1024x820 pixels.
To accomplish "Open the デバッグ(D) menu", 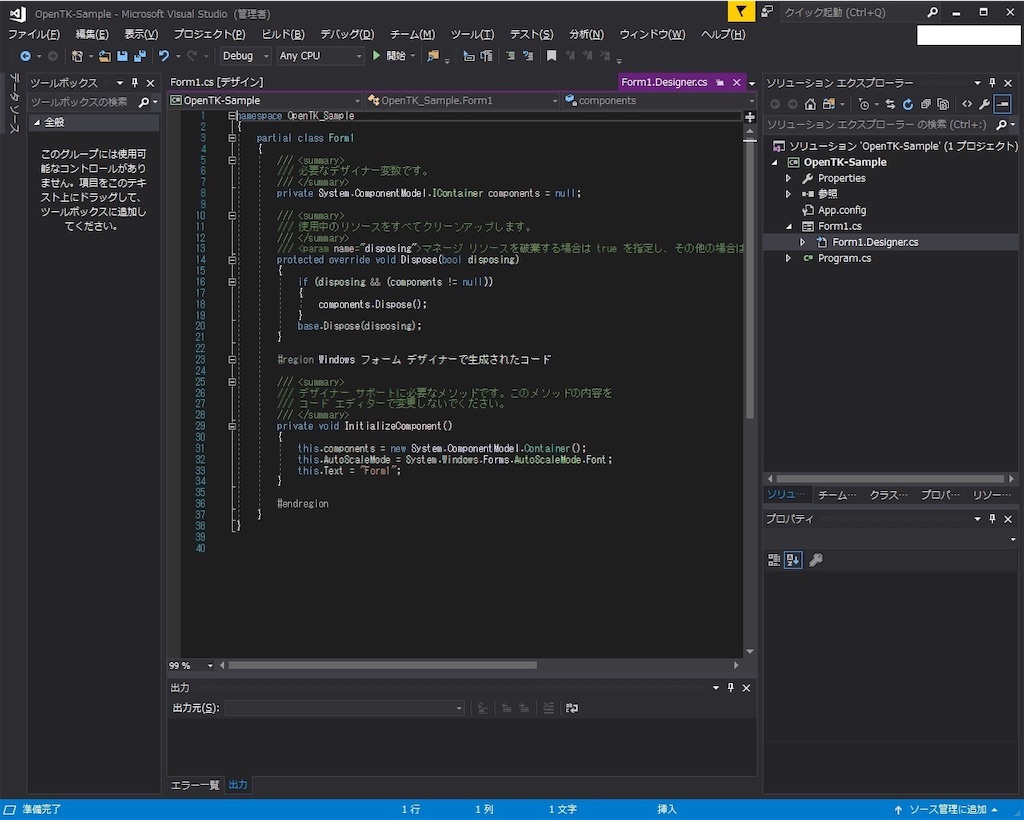I will (347, 35).
